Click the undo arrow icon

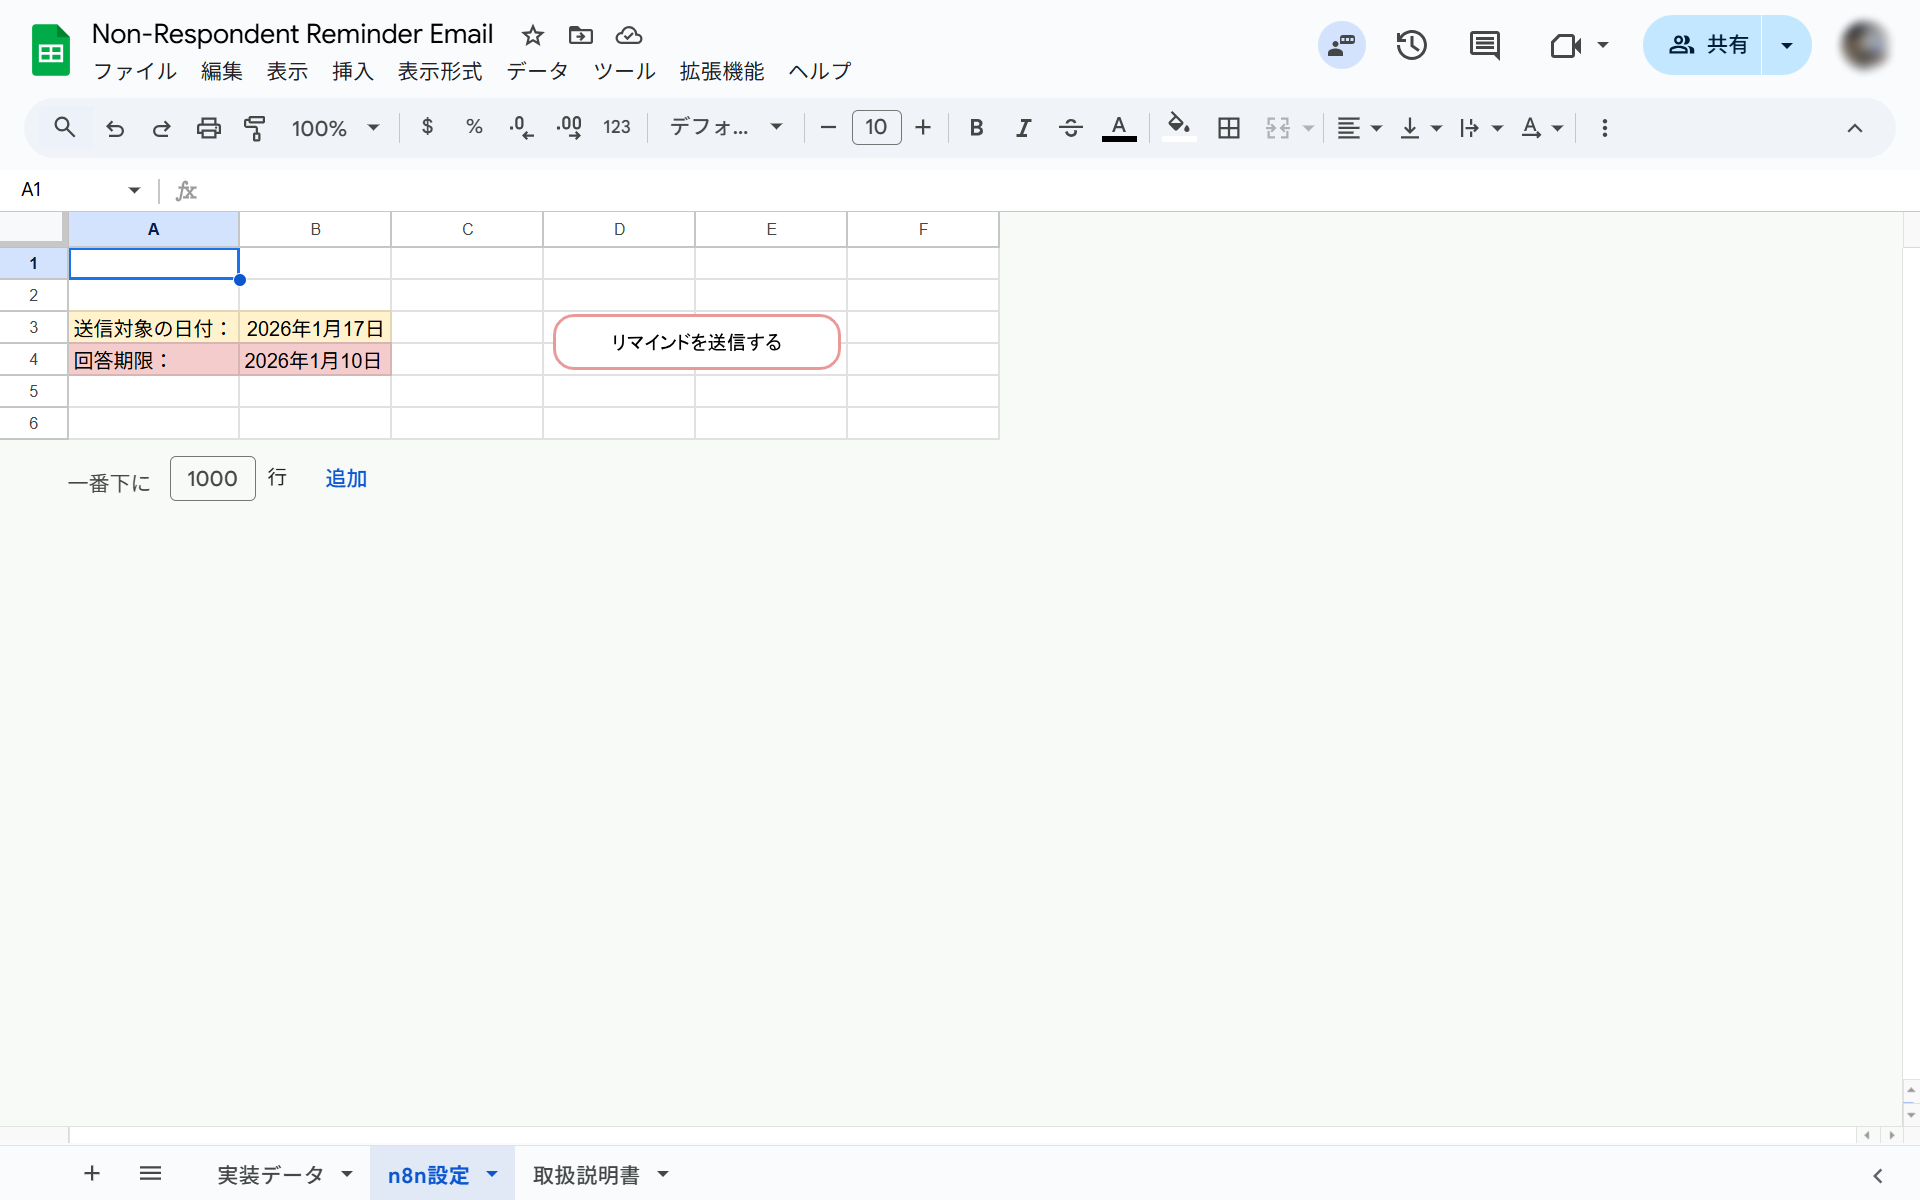[x=115, y=128]
